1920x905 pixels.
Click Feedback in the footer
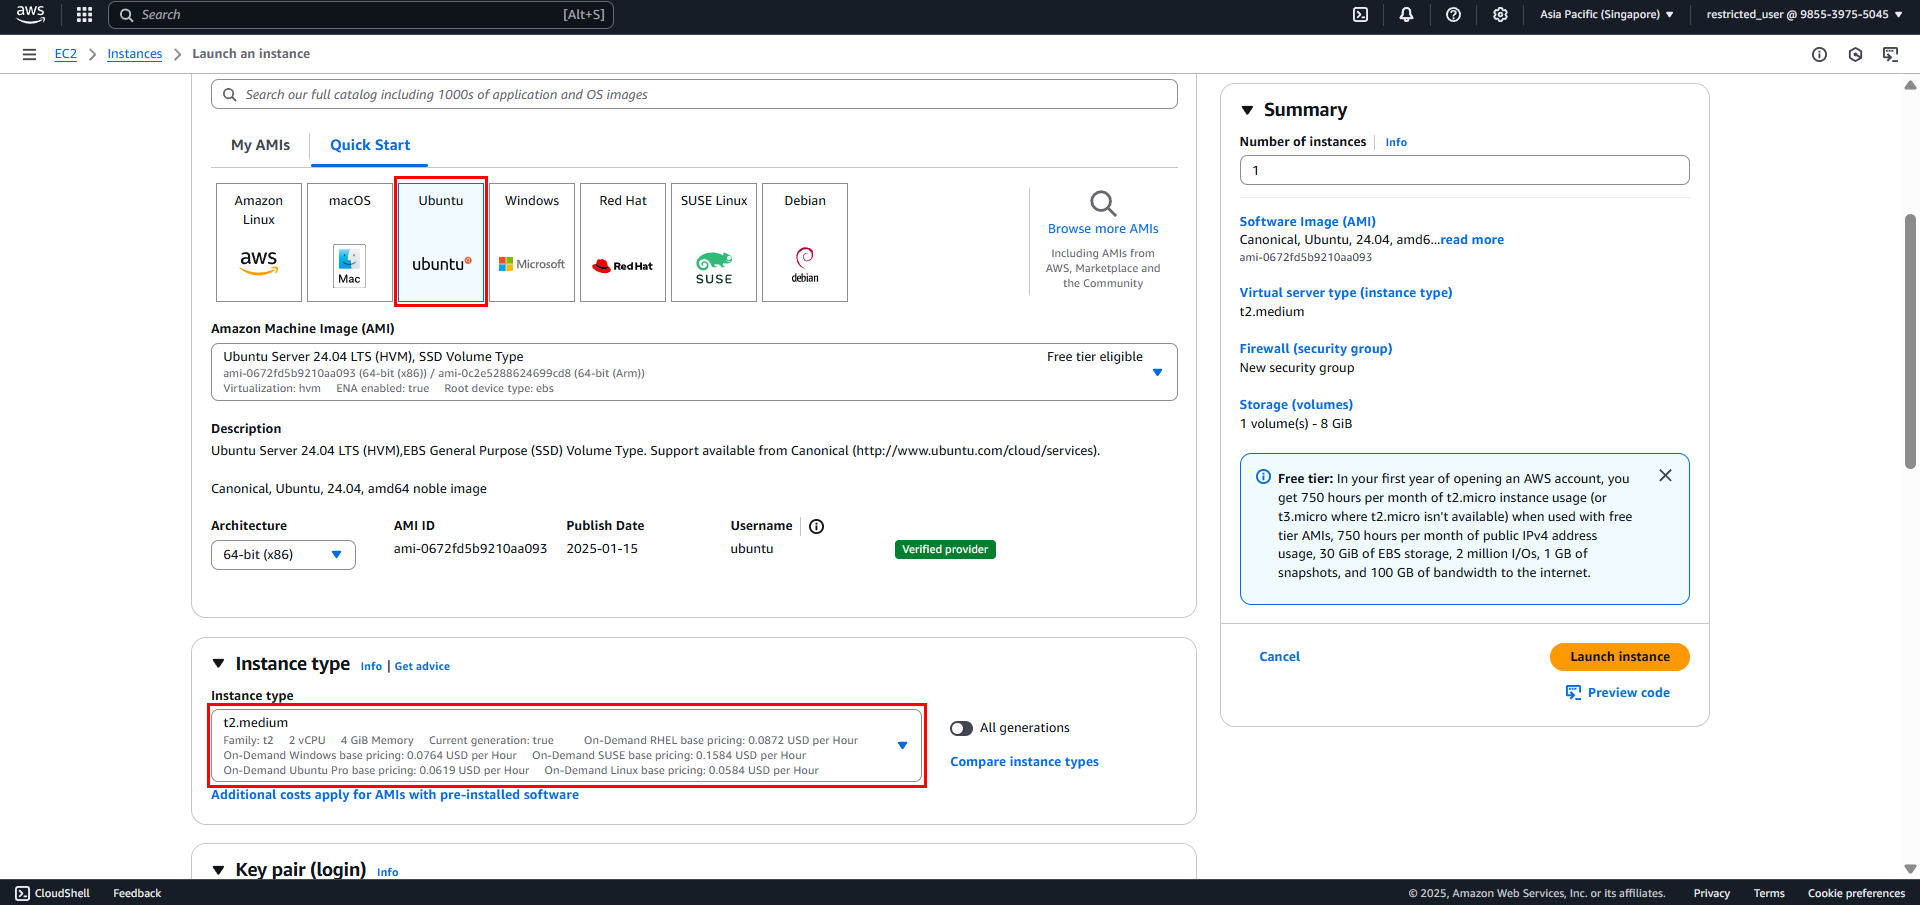point(137,893)
